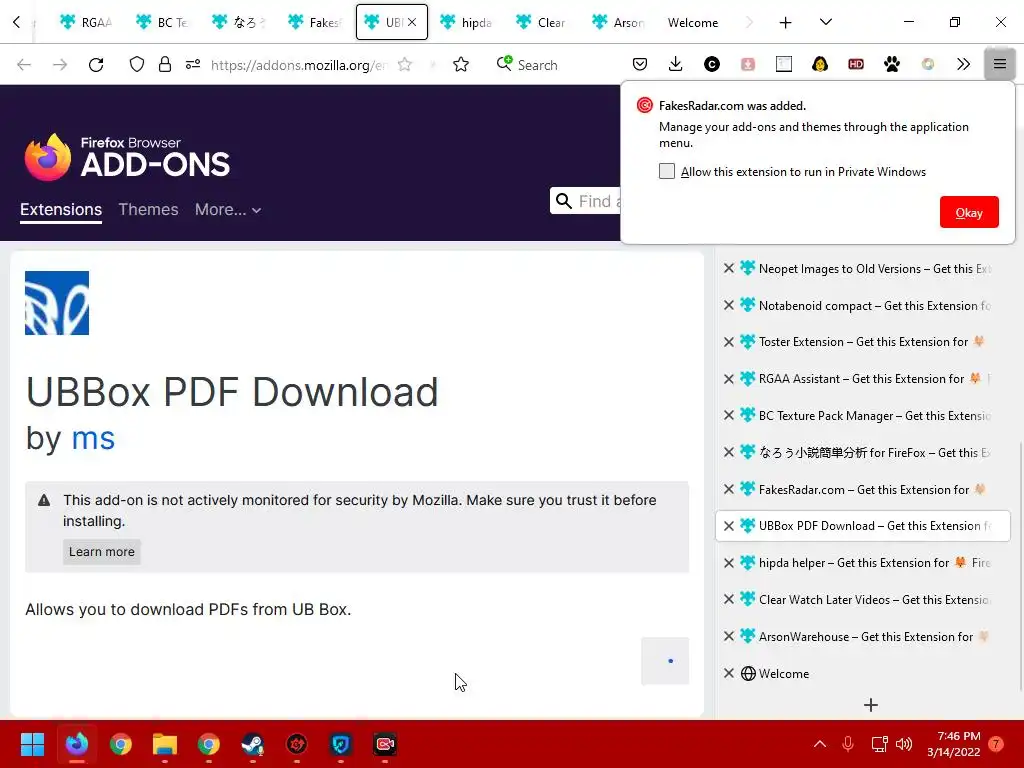Close the ArsonWarehouse tab from list
Screen dimensions: 1024x768
(x=729, y=636)
